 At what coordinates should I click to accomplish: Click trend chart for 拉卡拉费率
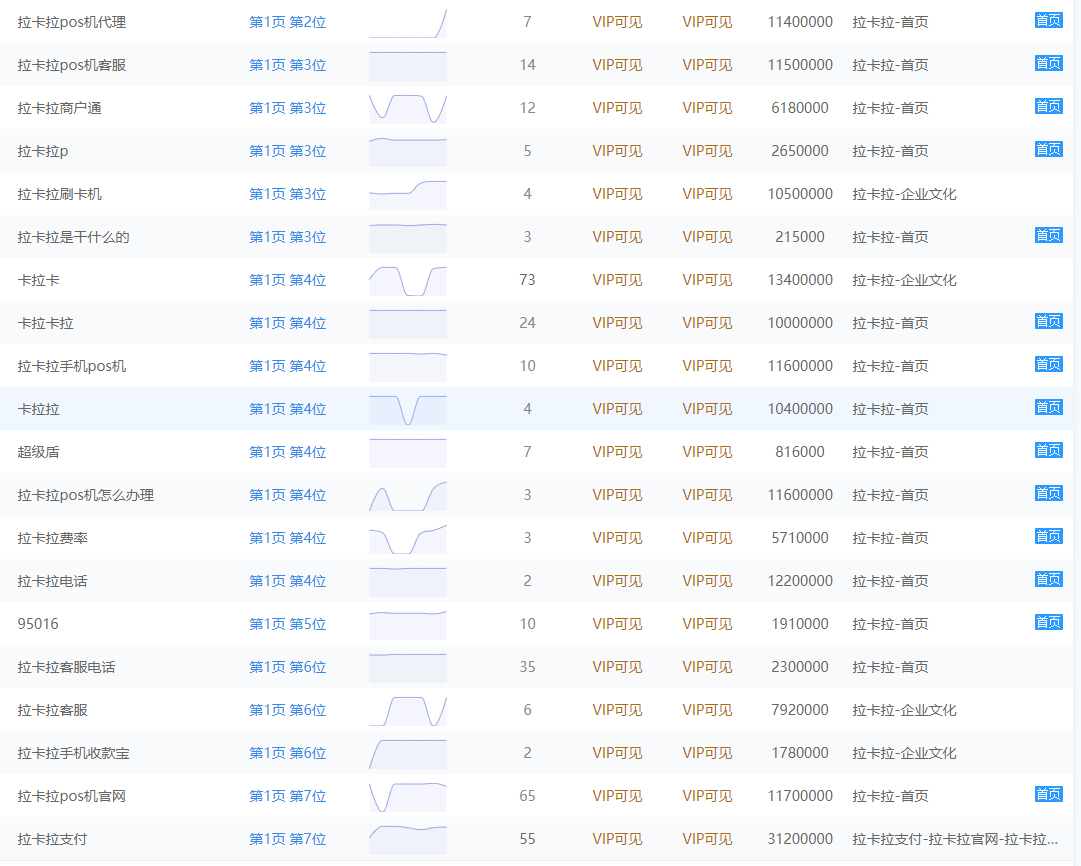408,538
